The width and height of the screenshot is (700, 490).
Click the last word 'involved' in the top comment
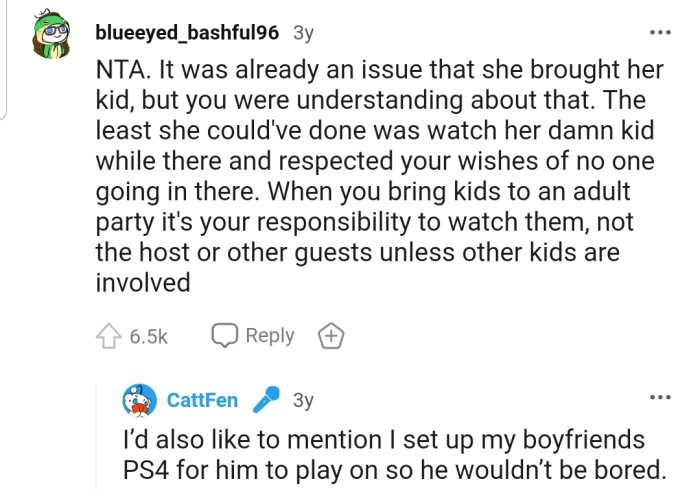pos(142,283)
